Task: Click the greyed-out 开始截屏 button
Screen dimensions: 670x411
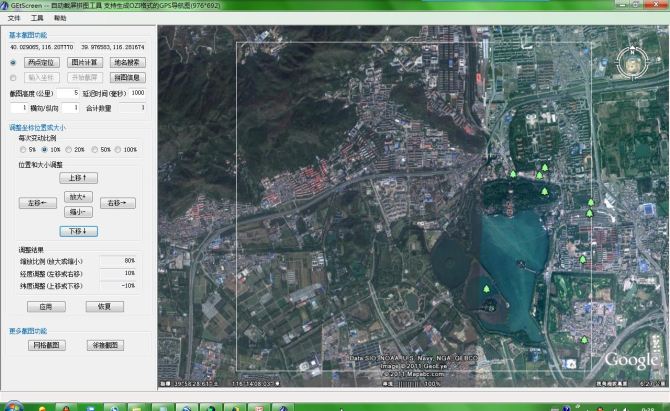Action: pos(85,77)
